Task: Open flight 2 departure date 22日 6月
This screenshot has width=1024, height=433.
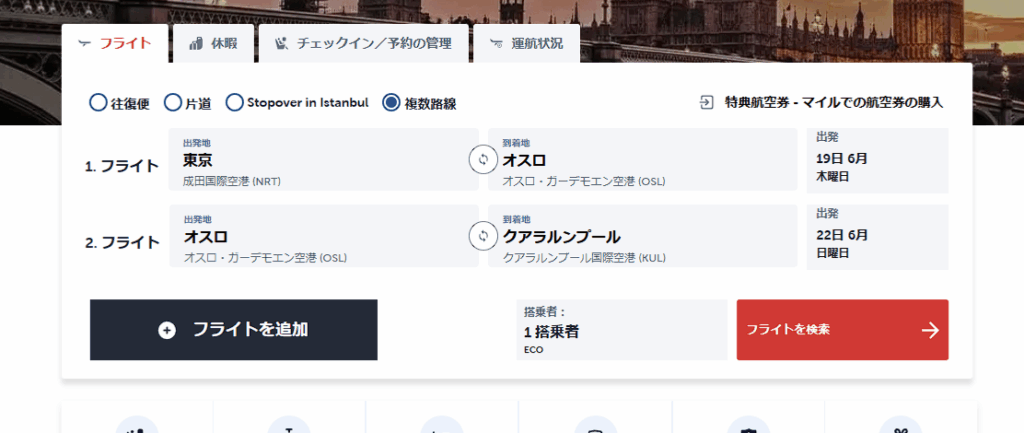Action: [x=877, y=237]
